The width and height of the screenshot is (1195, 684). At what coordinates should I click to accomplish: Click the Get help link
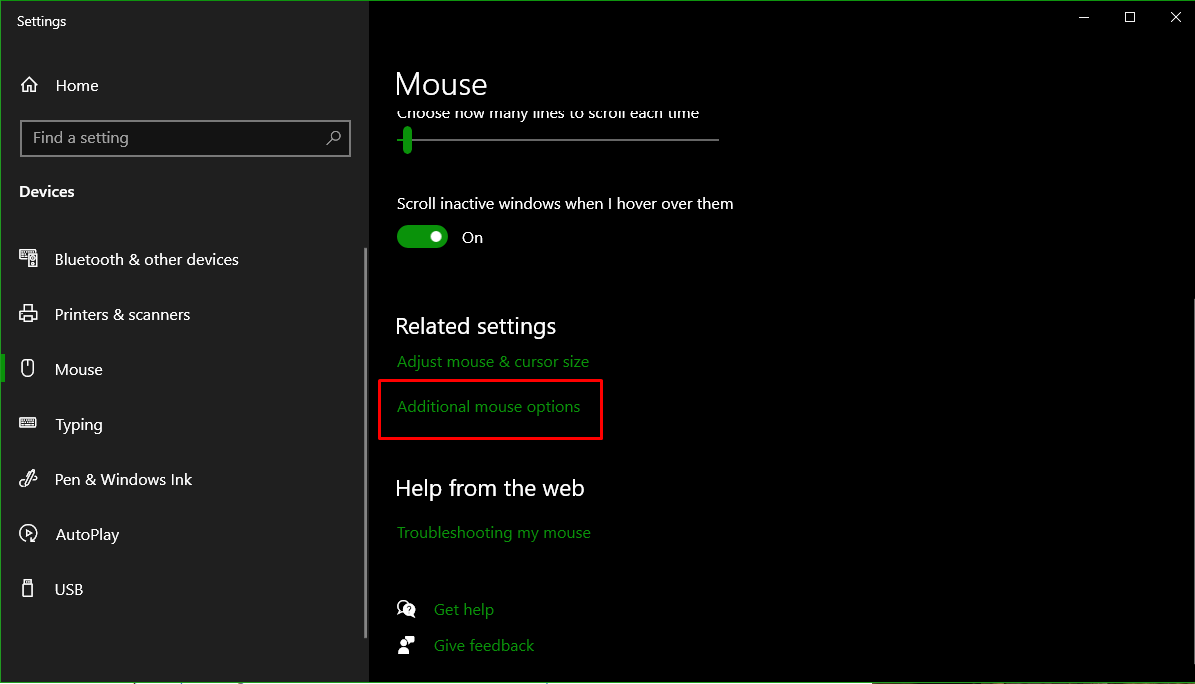pyautogui.click(x=463, y=609)
